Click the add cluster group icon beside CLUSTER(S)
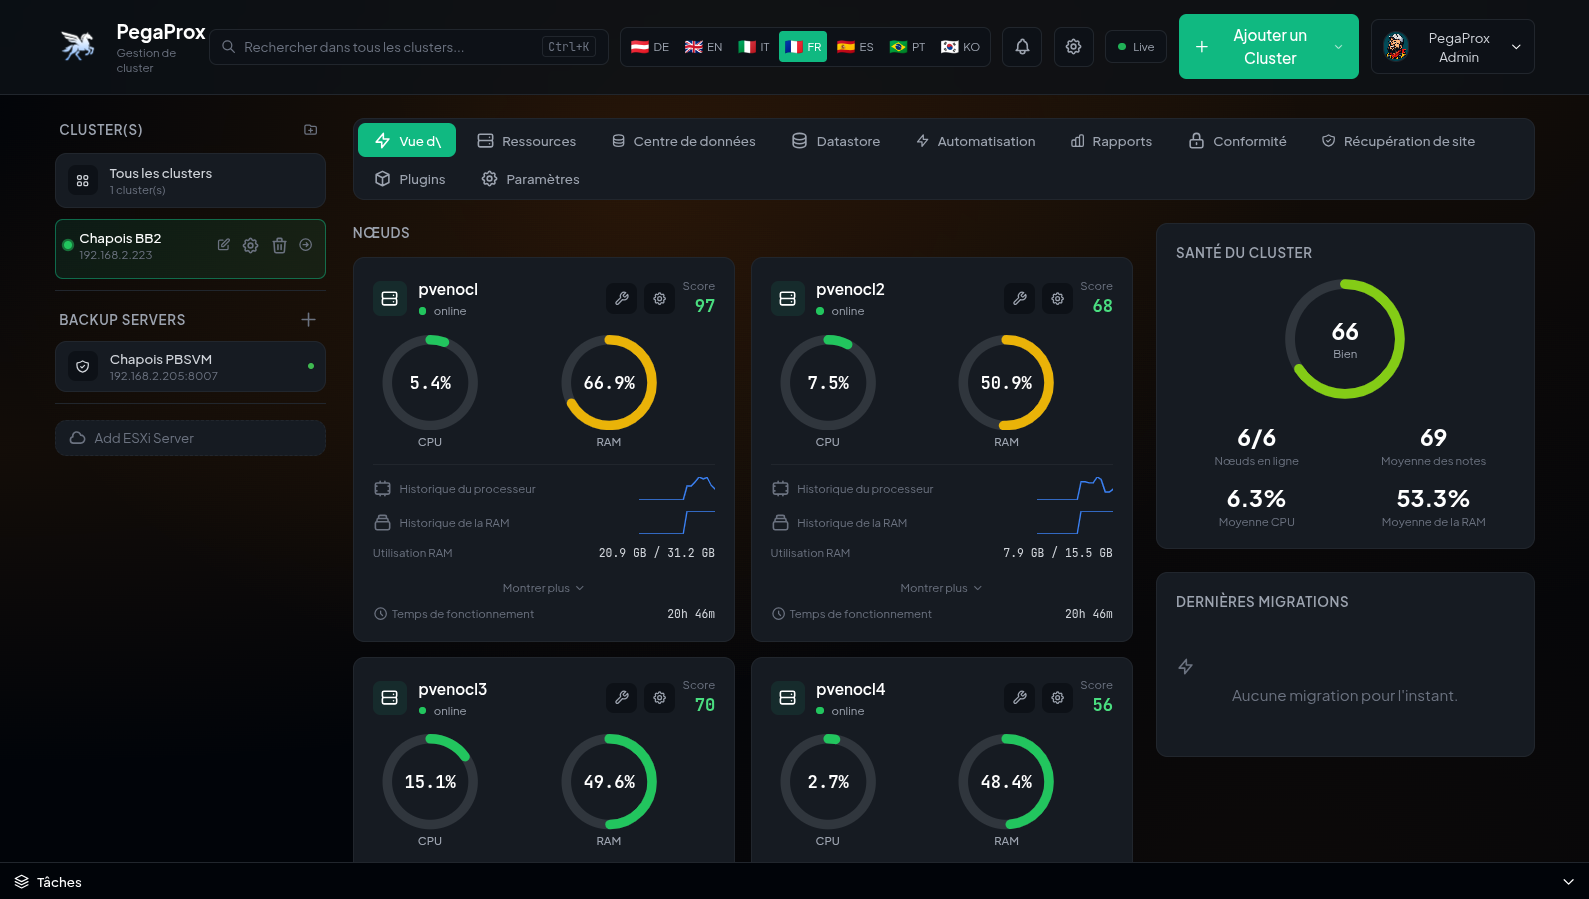The width and height of the screenshot is (1589, 899). pos(311,130)
